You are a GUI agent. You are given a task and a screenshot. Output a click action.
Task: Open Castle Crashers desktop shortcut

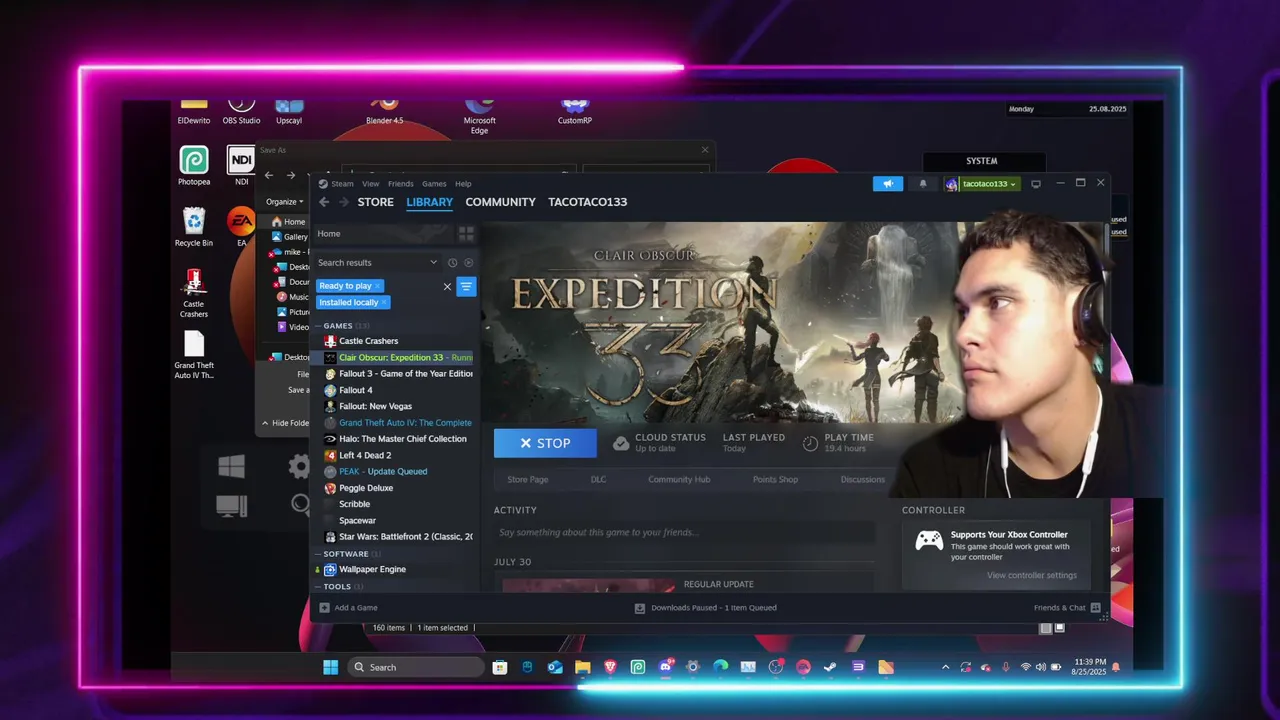(x=194, y=293)
